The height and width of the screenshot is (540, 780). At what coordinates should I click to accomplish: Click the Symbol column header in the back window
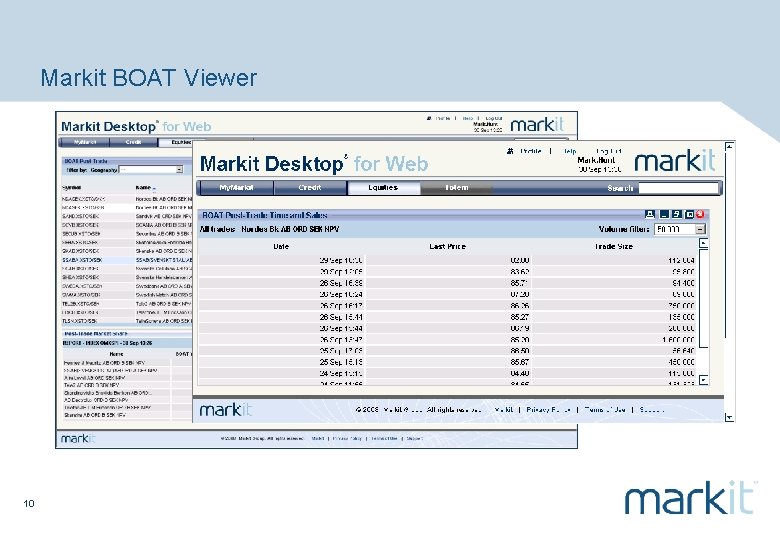click(72, 188)
